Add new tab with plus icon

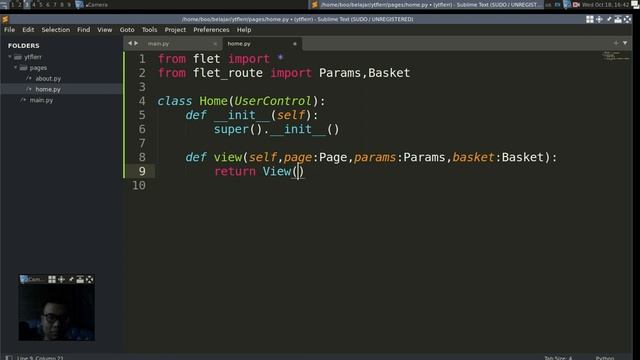616,43
